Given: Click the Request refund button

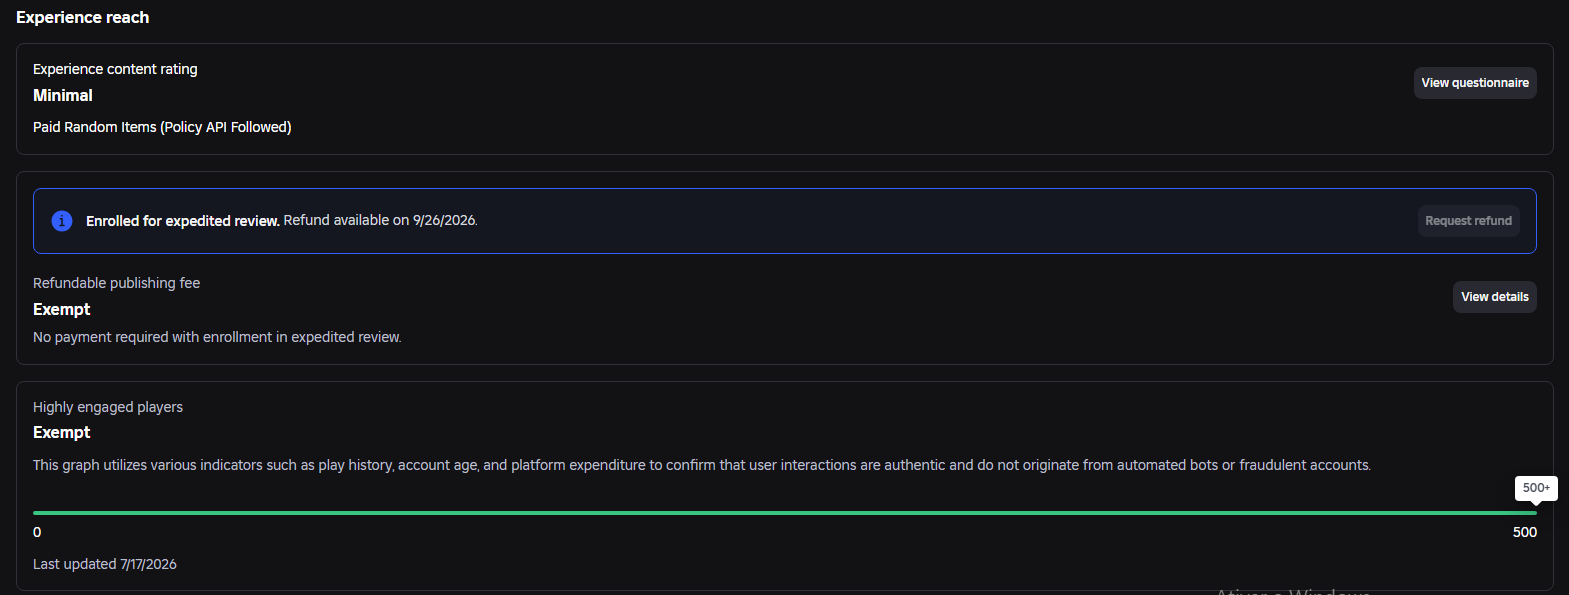Looking at the screenshot, I should tap(1468, 221).
